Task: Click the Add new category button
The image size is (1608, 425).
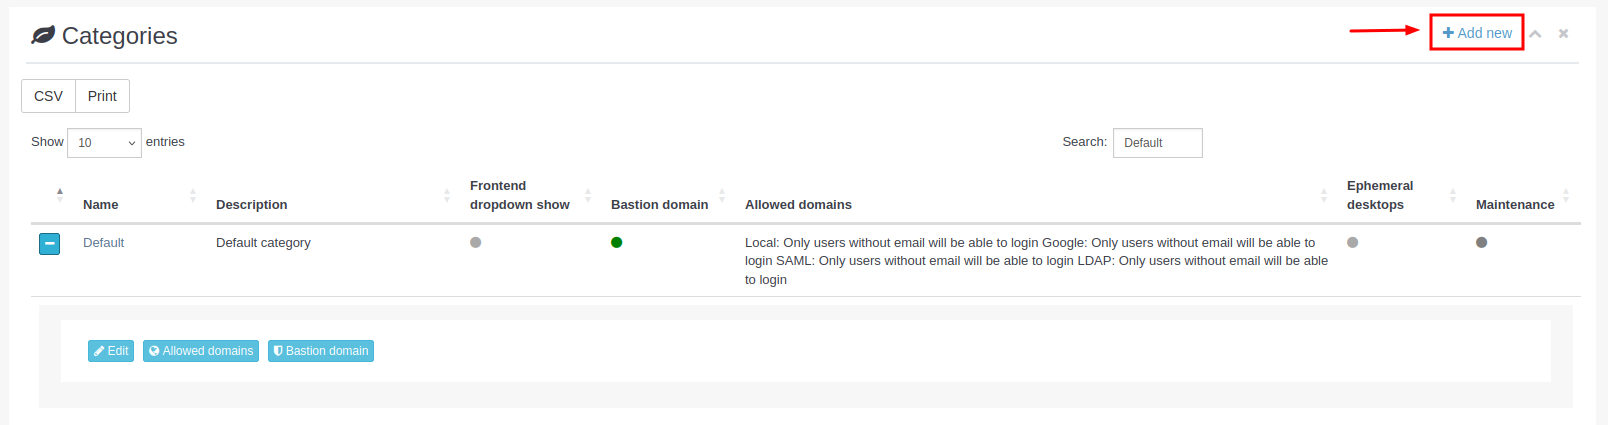Action: 1477,33
